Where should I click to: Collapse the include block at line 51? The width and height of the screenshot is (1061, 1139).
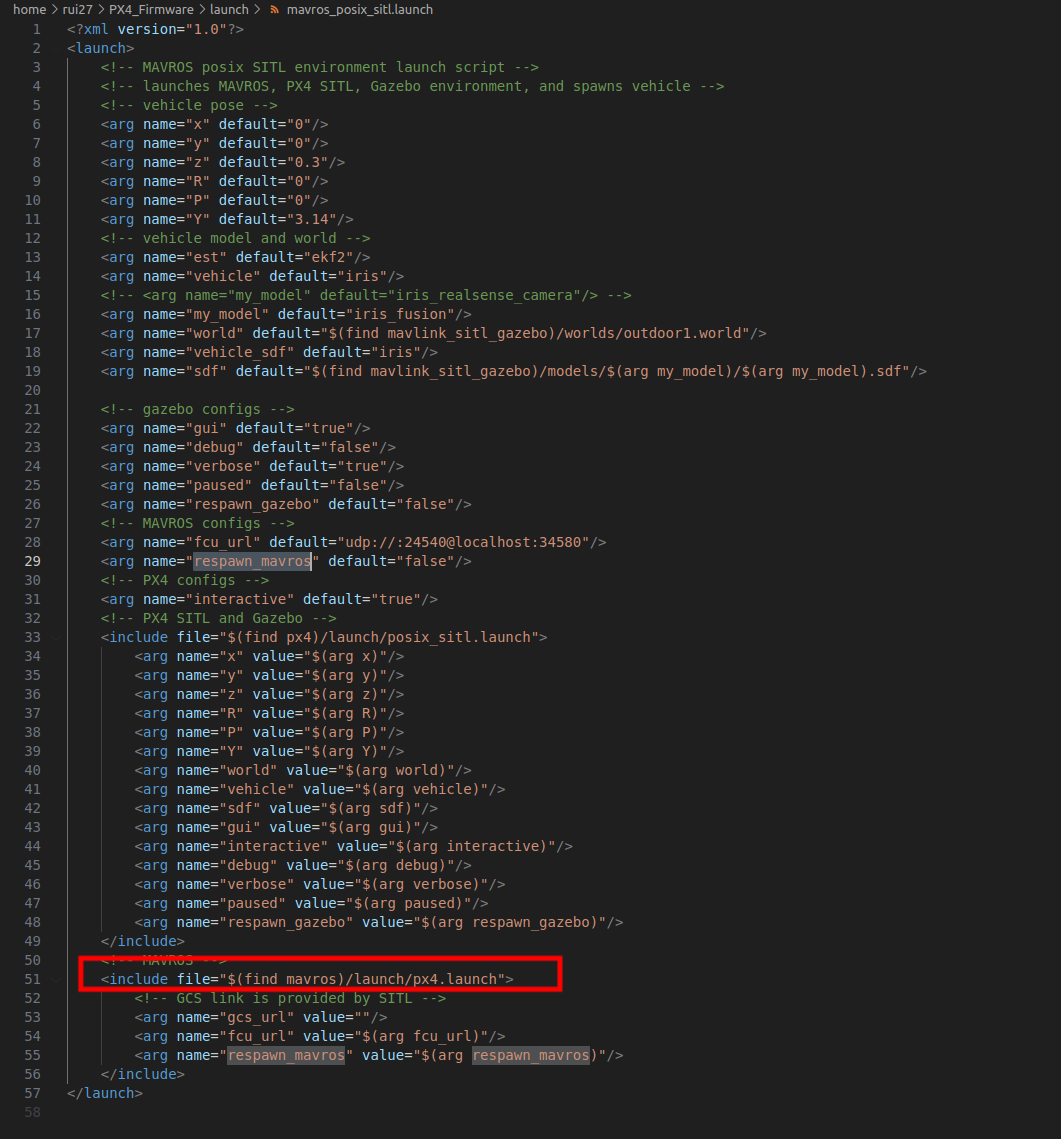pyautogui.click(x=56, y=979)
